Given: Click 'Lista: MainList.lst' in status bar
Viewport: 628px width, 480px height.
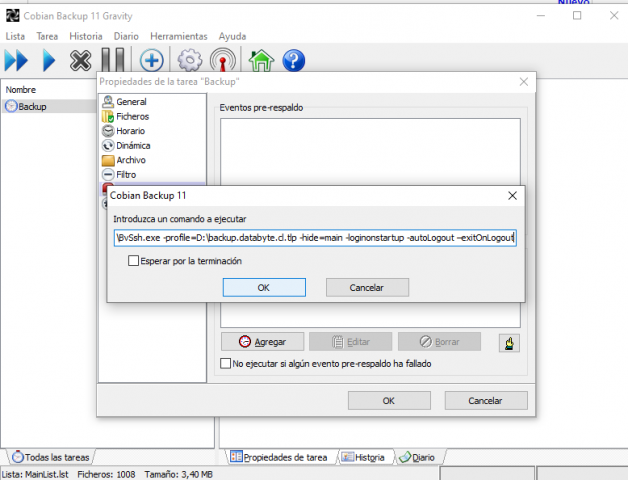Looking at the screenshot, I should coord(35,474).
